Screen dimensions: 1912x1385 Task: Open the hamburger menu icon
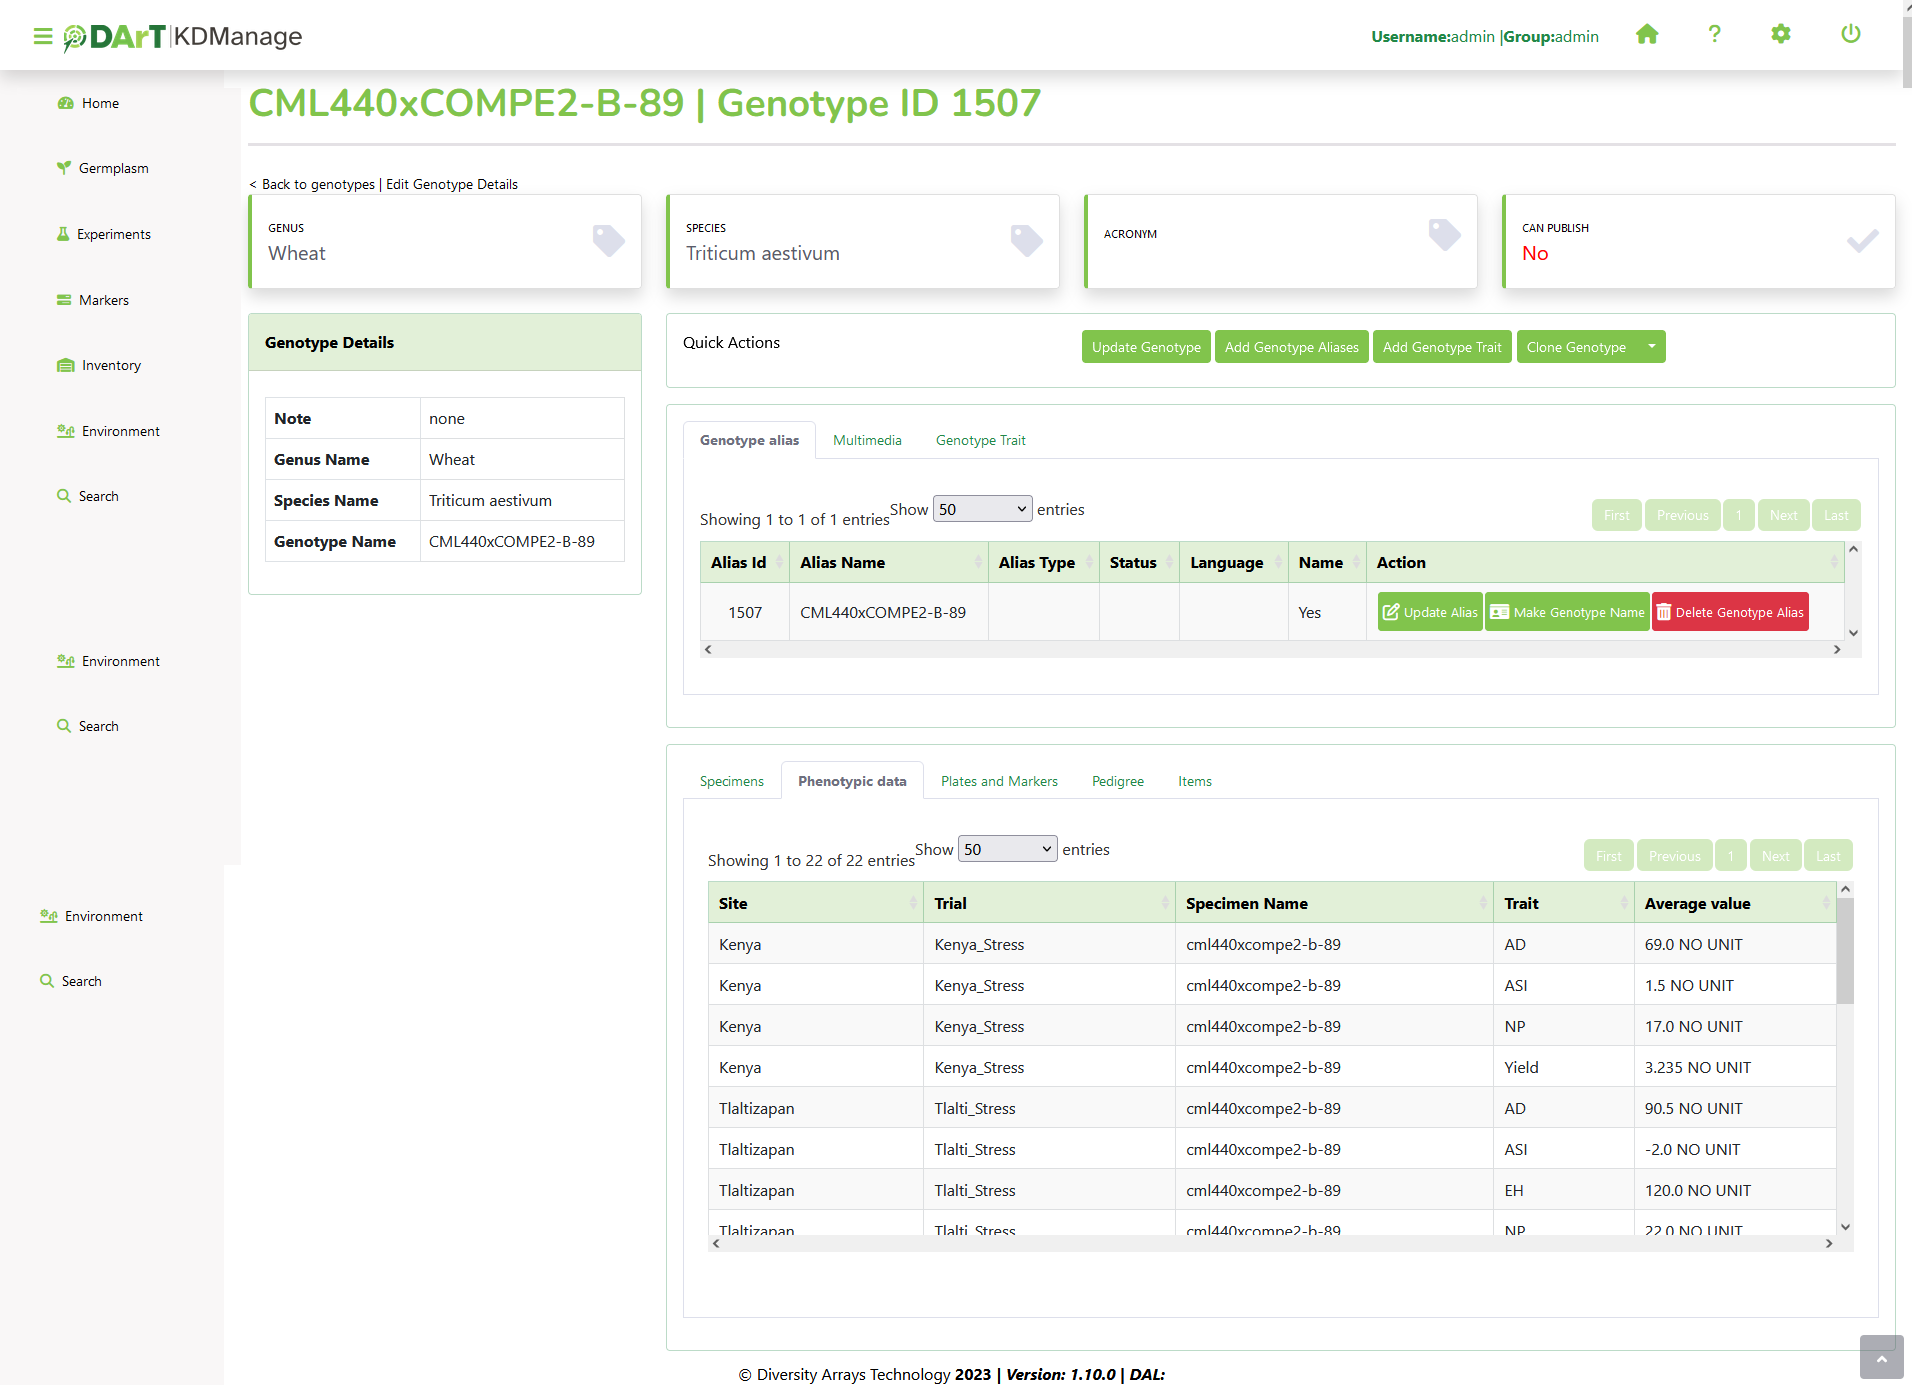(43, 37)
